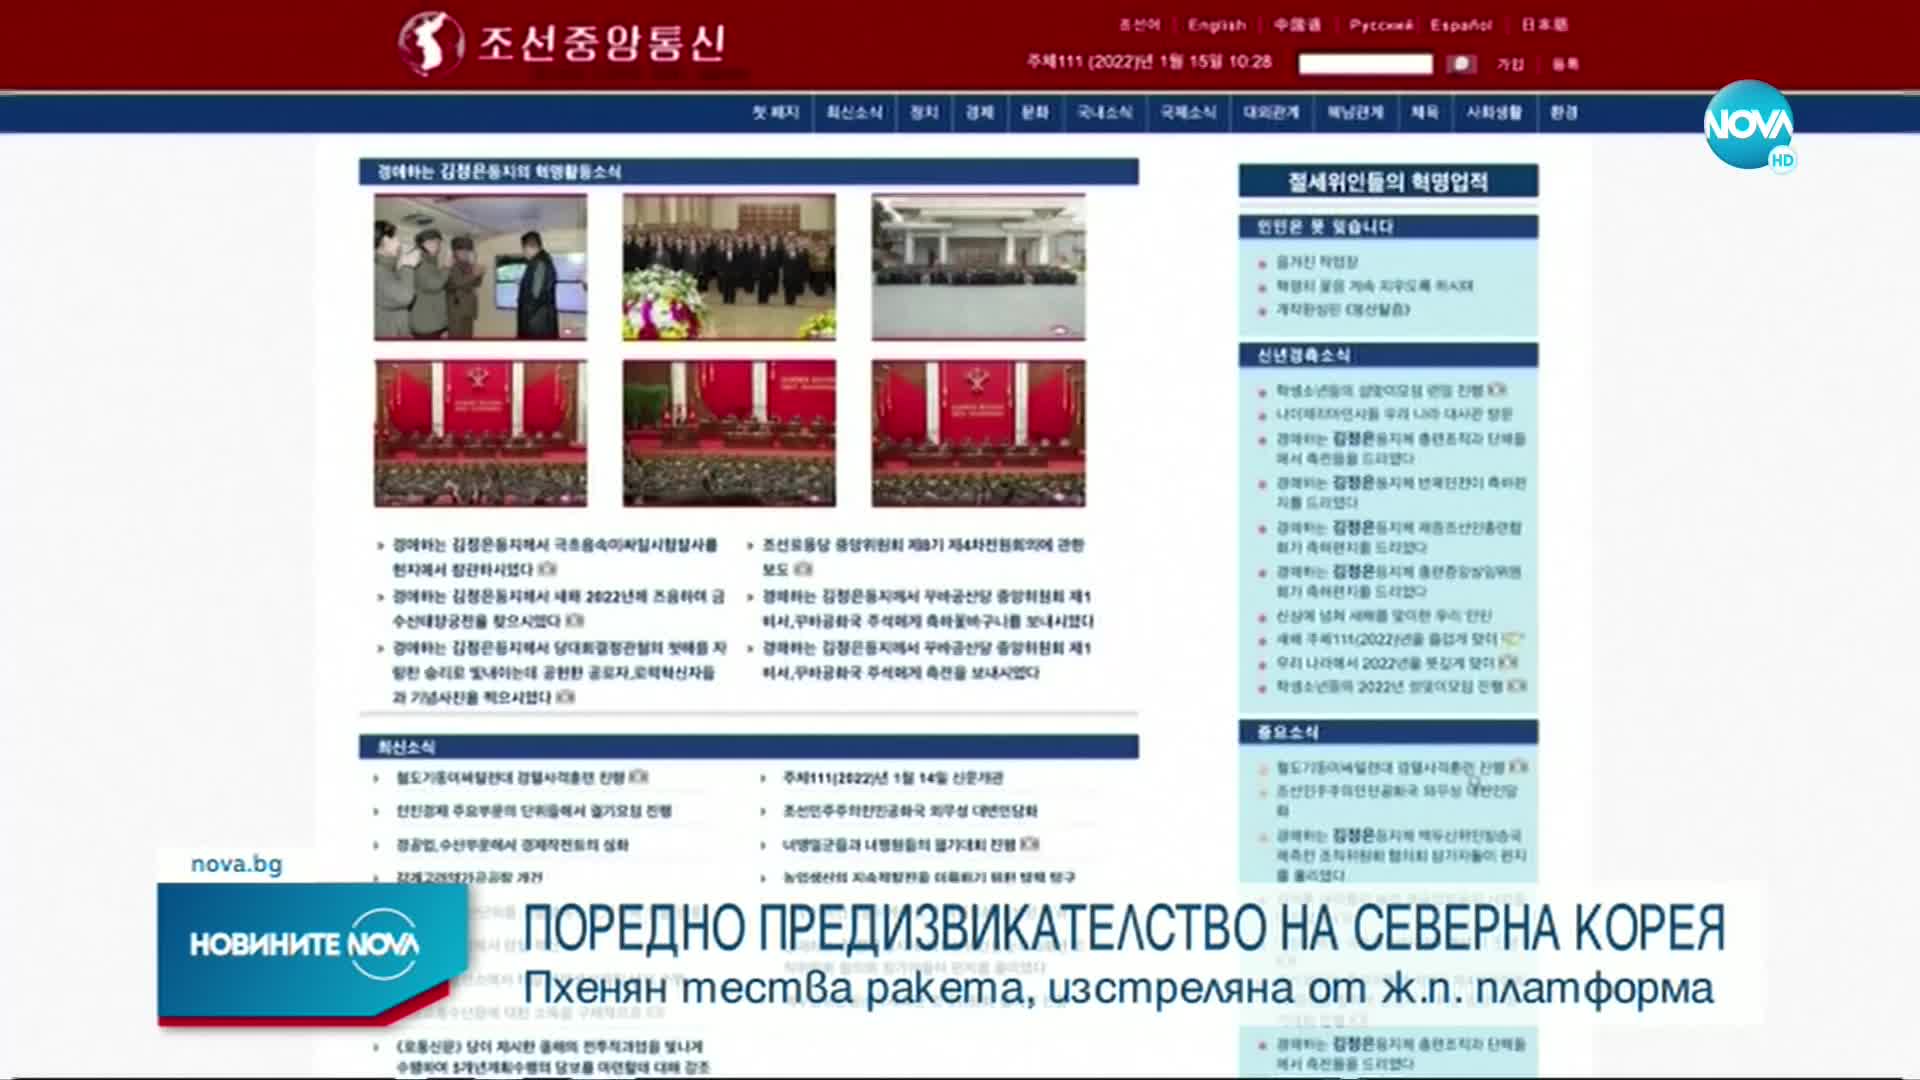Click photo icon after 철도기동미싸일련대 headline in 최신소식

(639, 777)
